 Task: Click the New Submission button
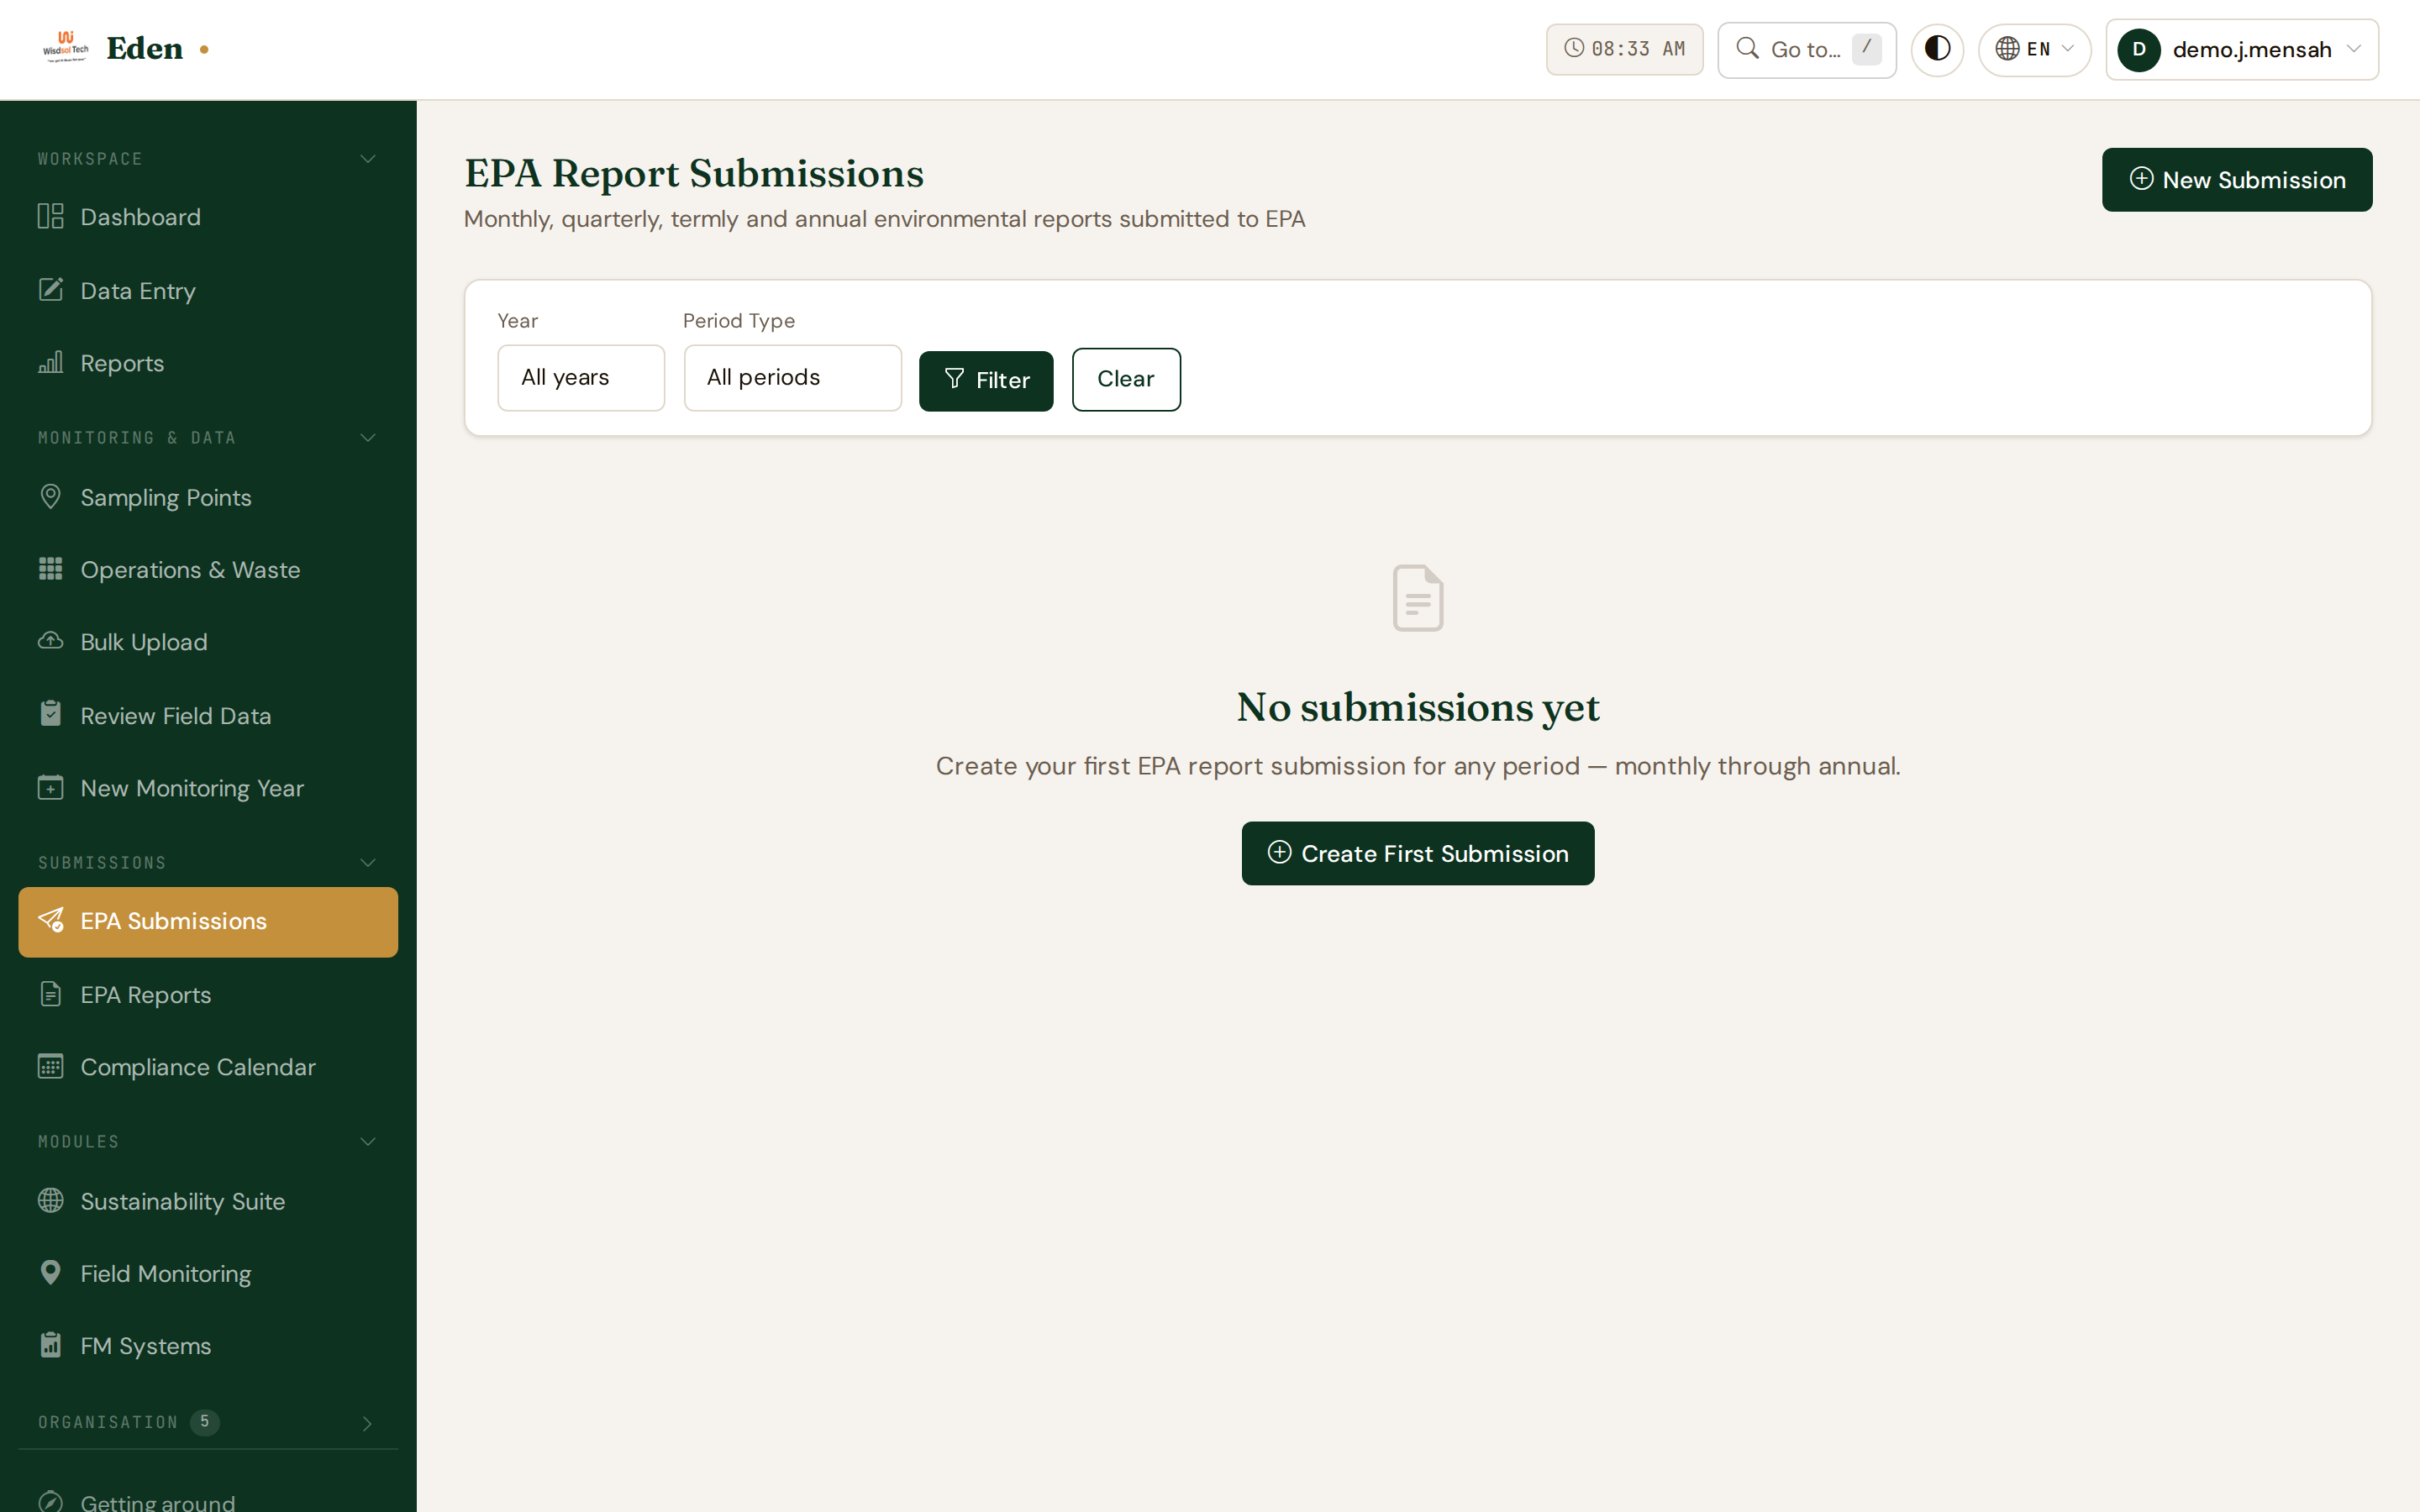(2237, 180)
